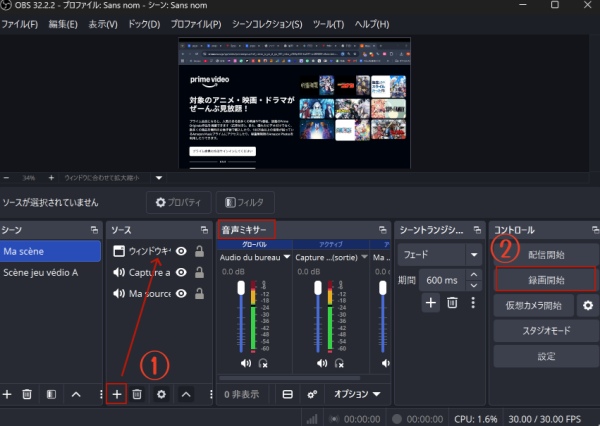
Task: Open 設定 settings button
Action: click(546, 356)
